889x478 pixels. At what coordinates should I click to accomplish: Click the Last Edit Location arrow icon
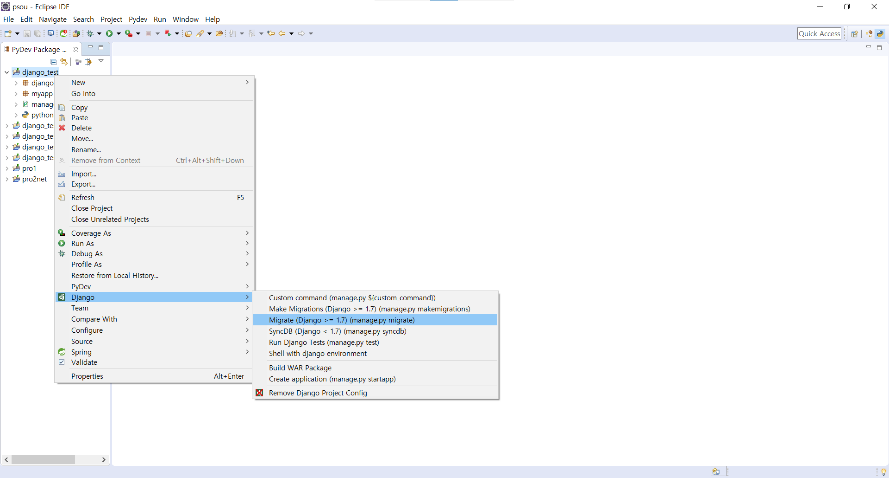tap(271, 33)
